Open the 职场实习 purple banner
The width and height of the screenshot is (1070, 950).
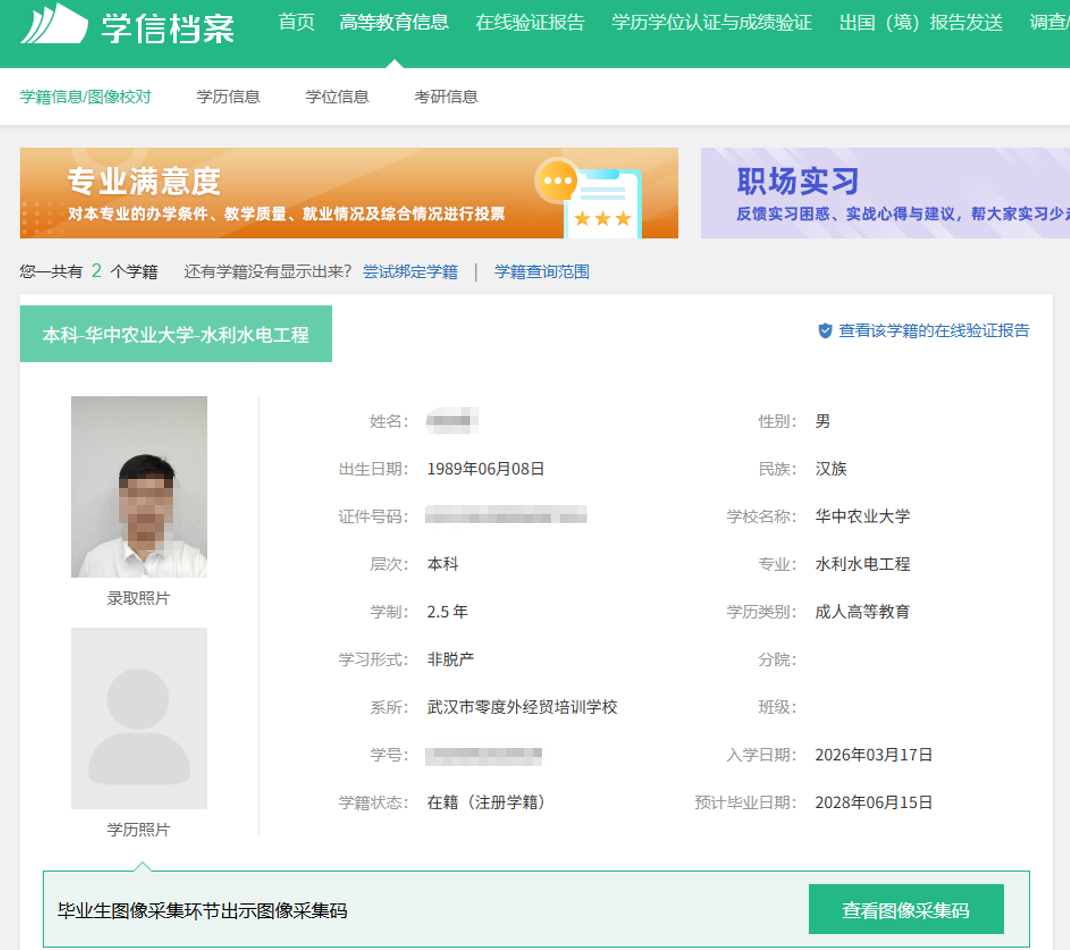(885, 193)
